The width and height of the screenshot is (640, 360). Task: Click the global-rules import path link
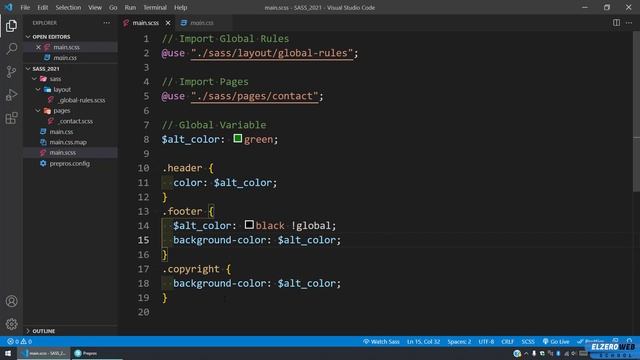[x=272, y=53]
